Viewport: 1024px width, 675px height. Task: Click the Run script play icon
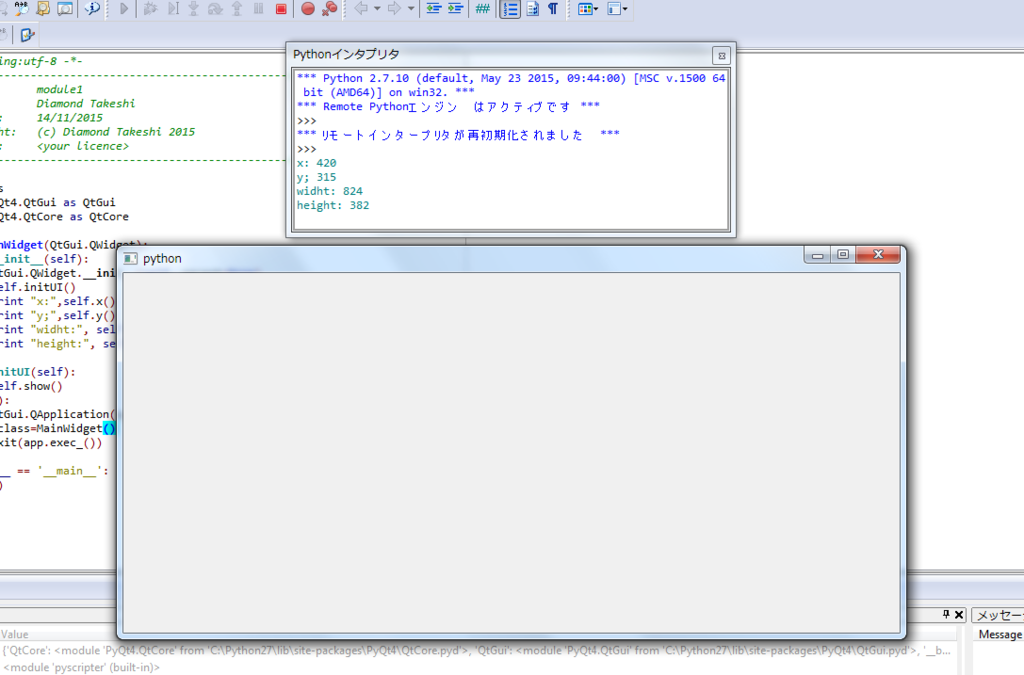point(123,8)
